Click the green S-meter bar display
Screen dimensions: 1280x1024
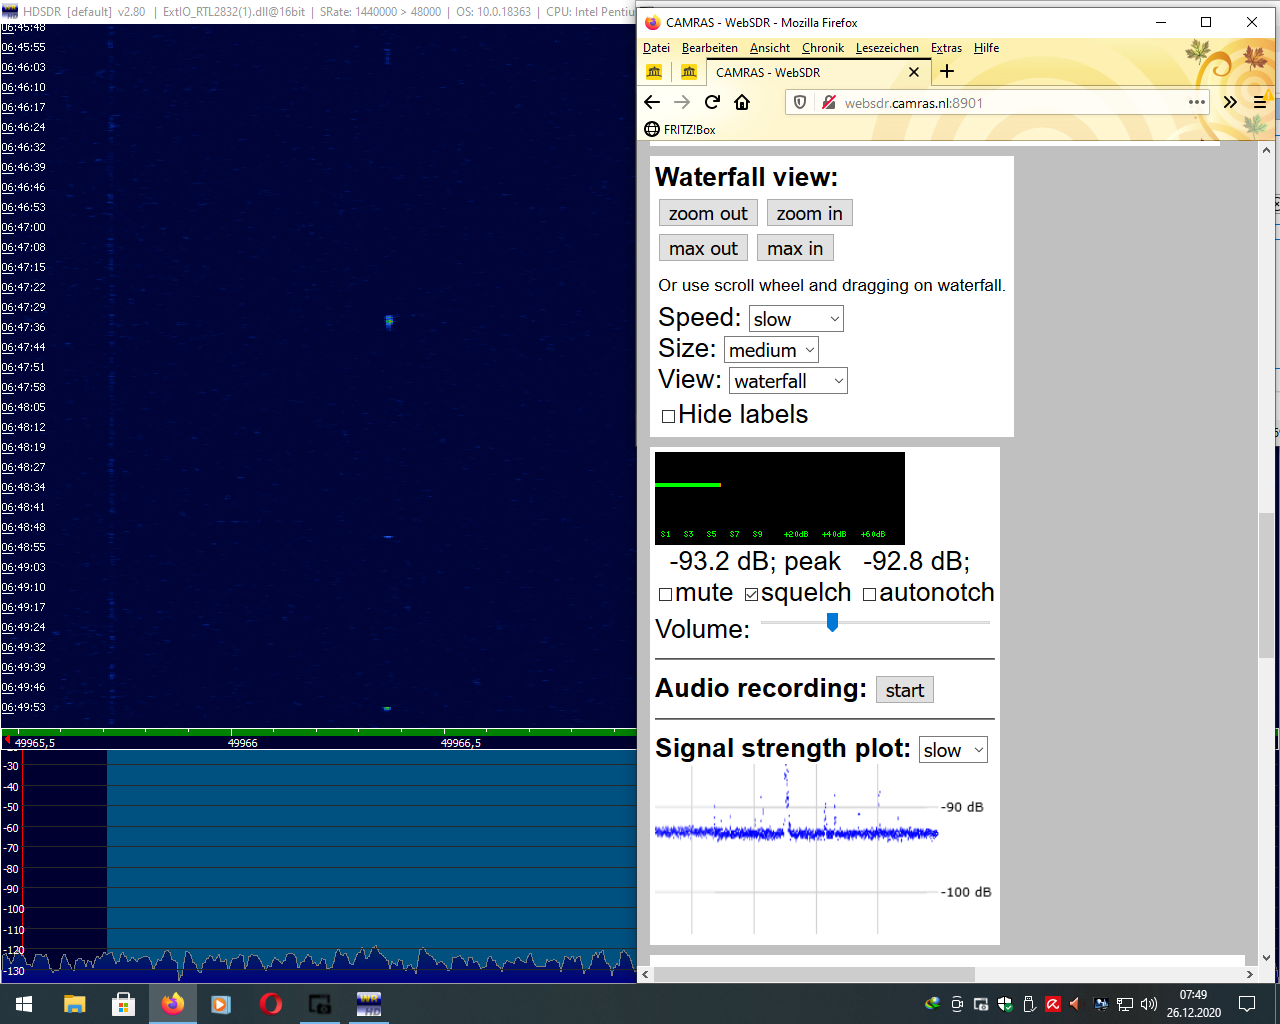click(x=780, y=498)
